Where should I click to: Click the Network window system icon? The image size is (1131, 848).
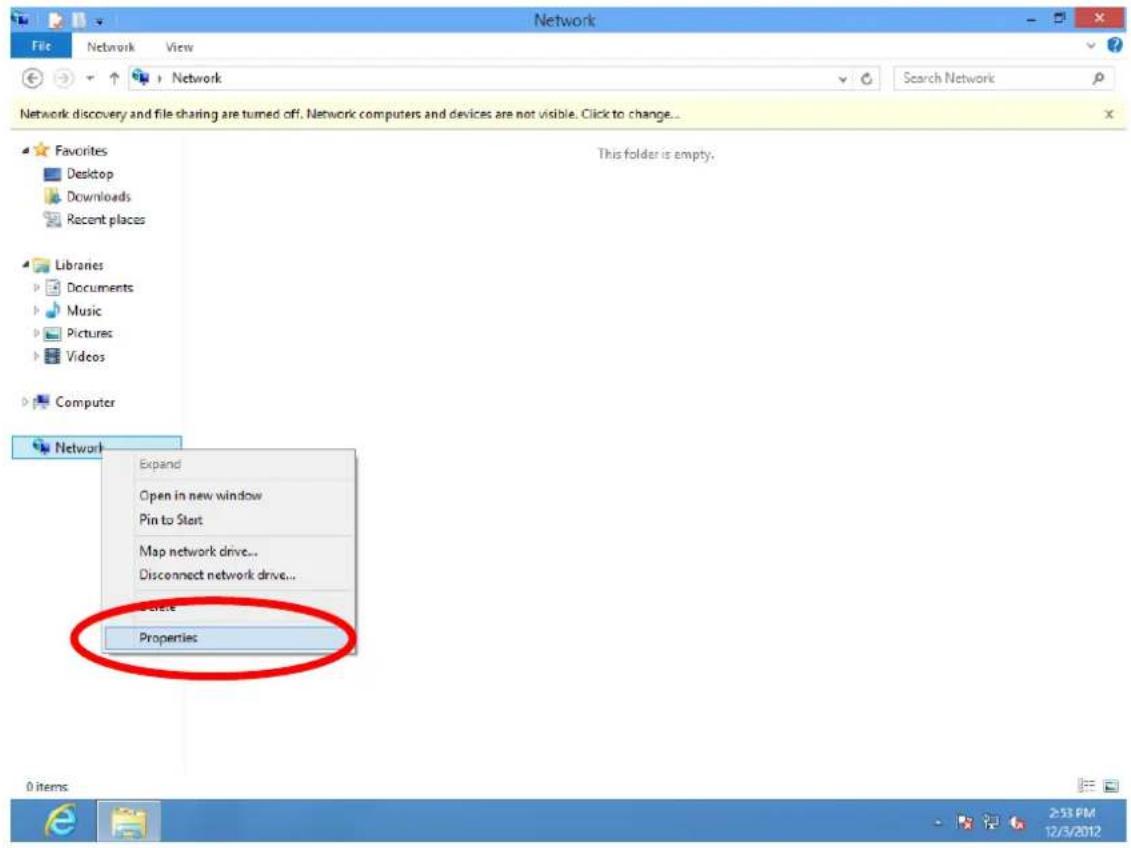(x=19, y=19)
